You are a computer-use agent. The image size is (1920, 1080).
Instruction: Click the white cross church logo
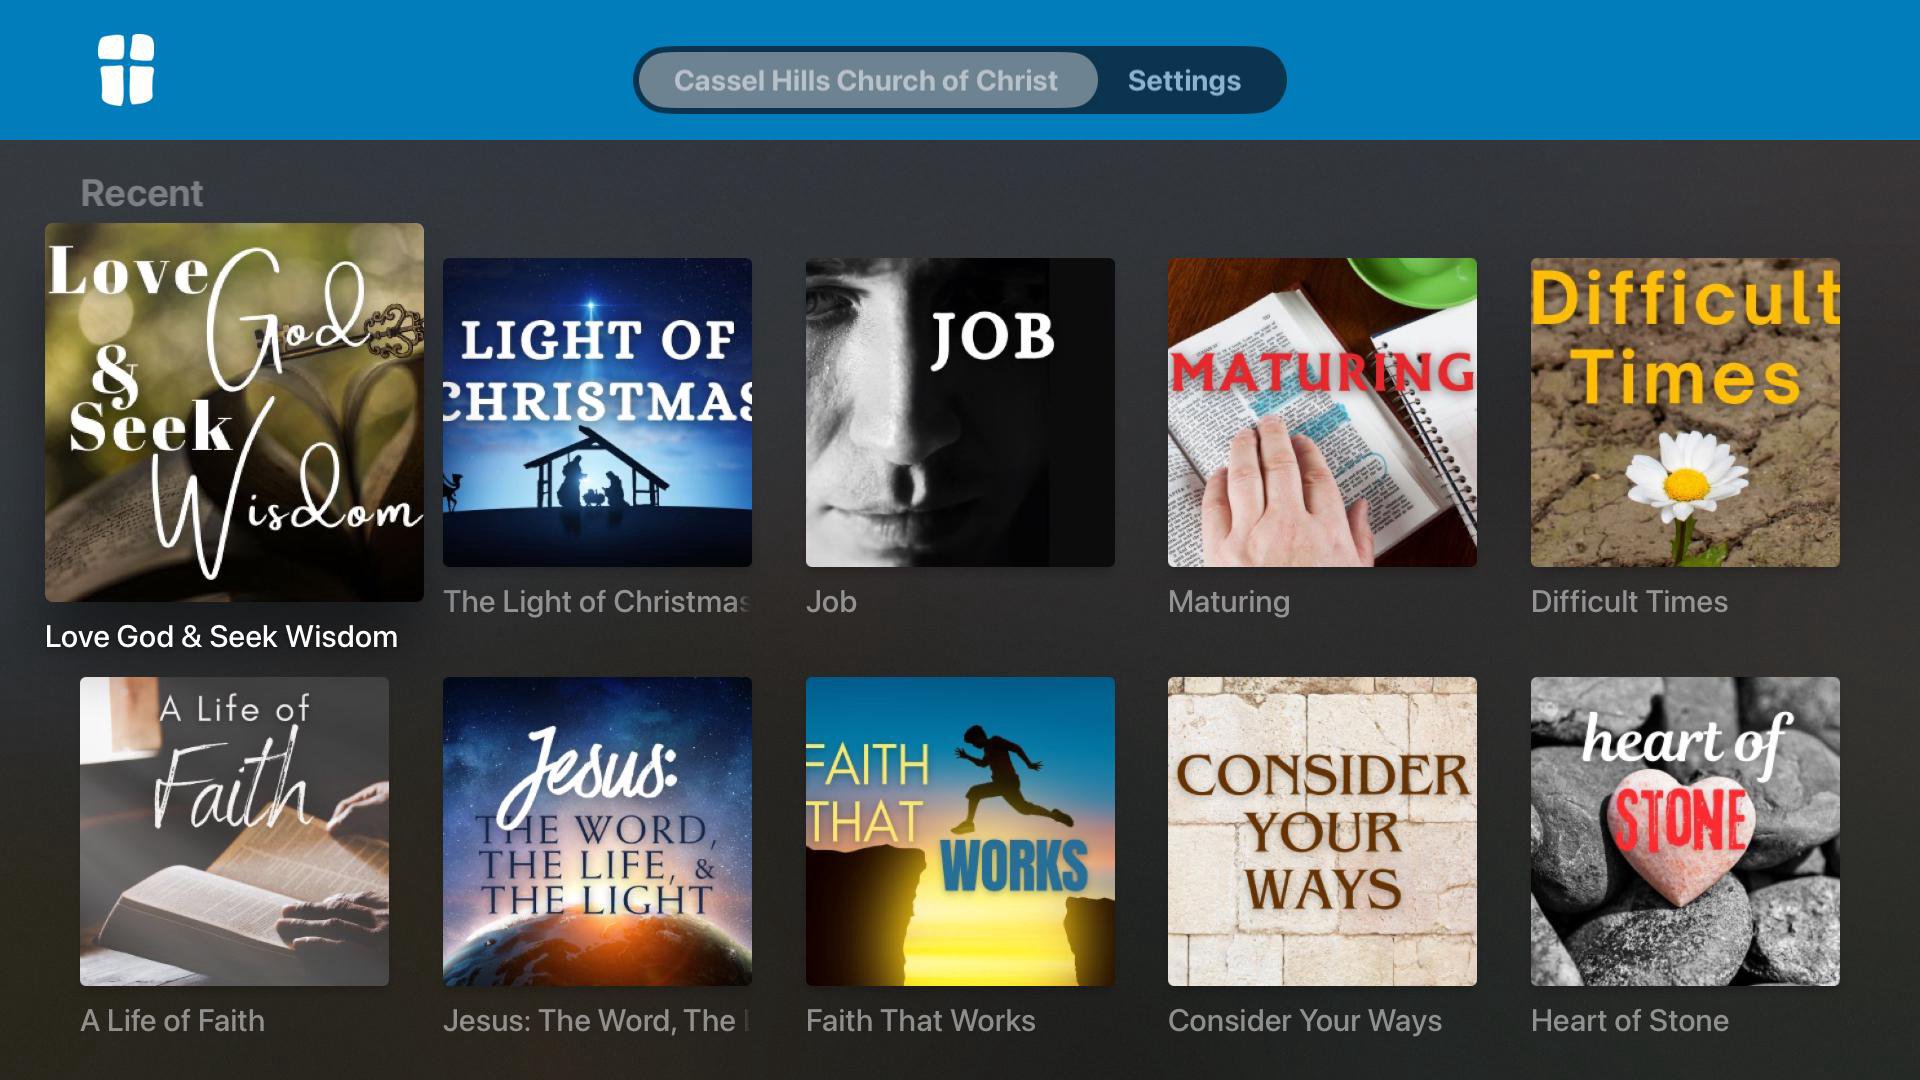126,70
